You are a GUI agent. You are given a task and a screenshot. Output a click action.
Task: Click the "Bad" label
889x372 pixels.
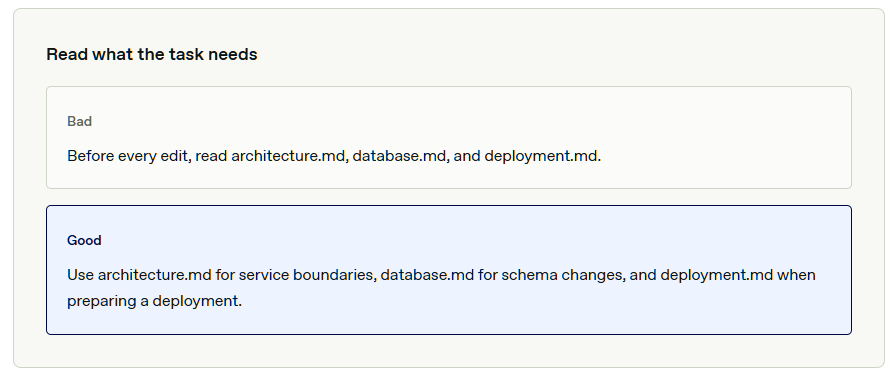(x=79, y=121)
